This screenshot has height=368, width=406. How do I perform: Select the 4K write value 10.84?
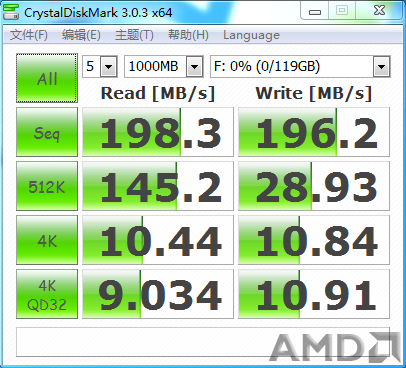click(314, 240)
